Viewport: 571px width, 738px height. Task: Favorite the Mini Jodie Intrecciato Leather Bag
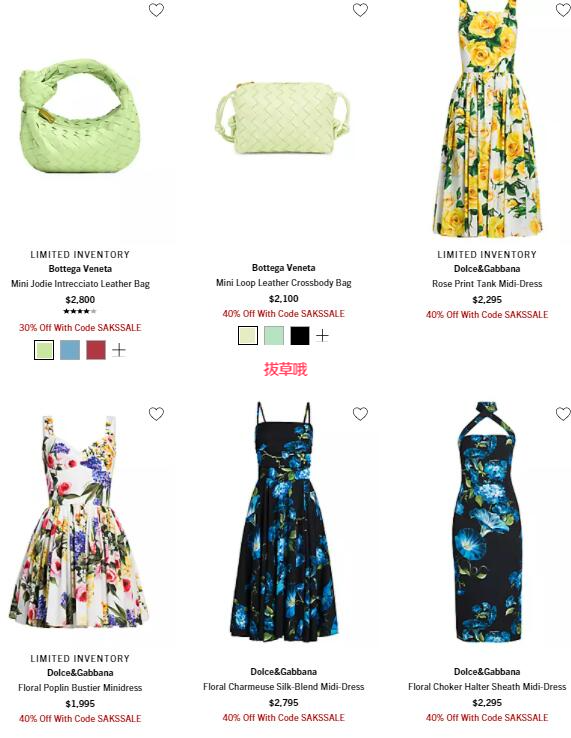(x=156, y=10)
